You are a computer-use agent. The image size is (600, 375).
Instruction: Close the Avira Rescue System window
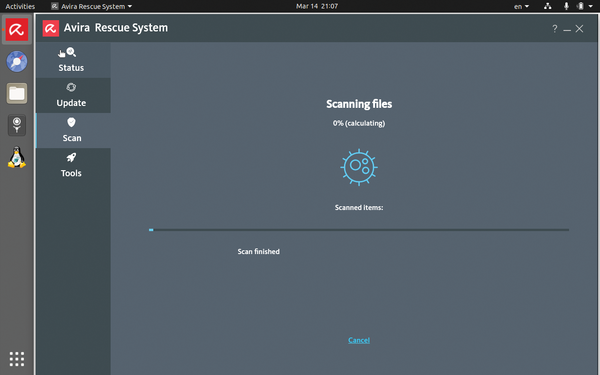579,29
